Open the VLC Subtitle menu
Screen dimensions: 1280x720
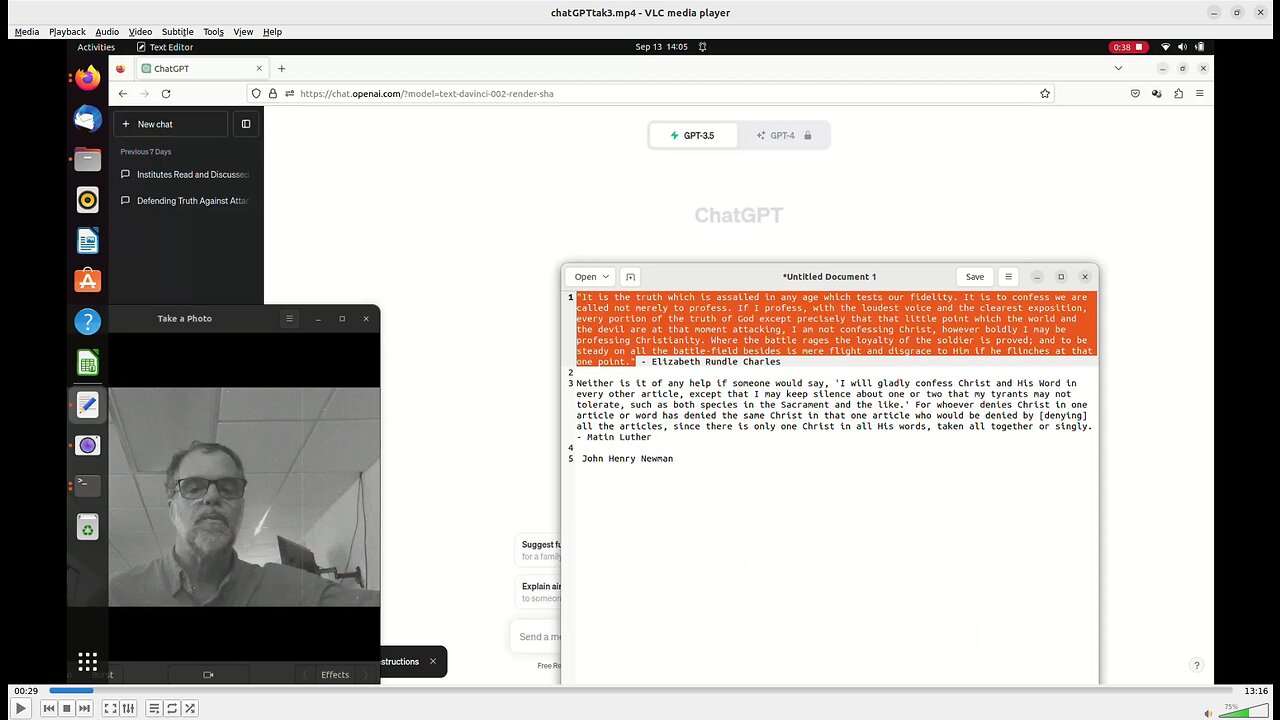[178, 32]
